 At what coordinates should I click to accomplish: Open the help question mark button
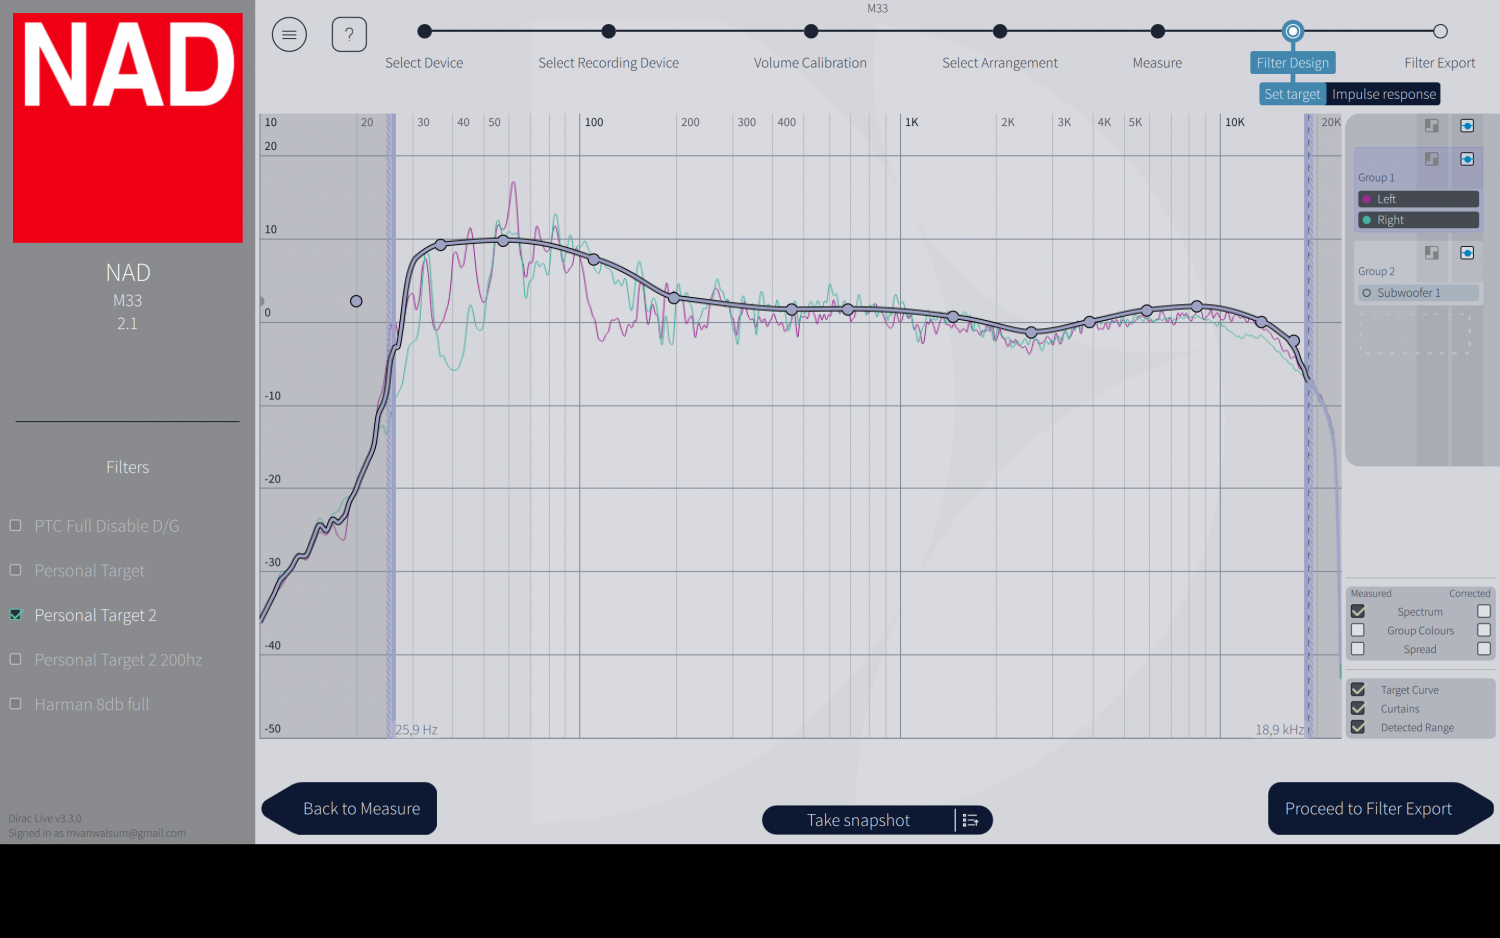pos(349,35)
